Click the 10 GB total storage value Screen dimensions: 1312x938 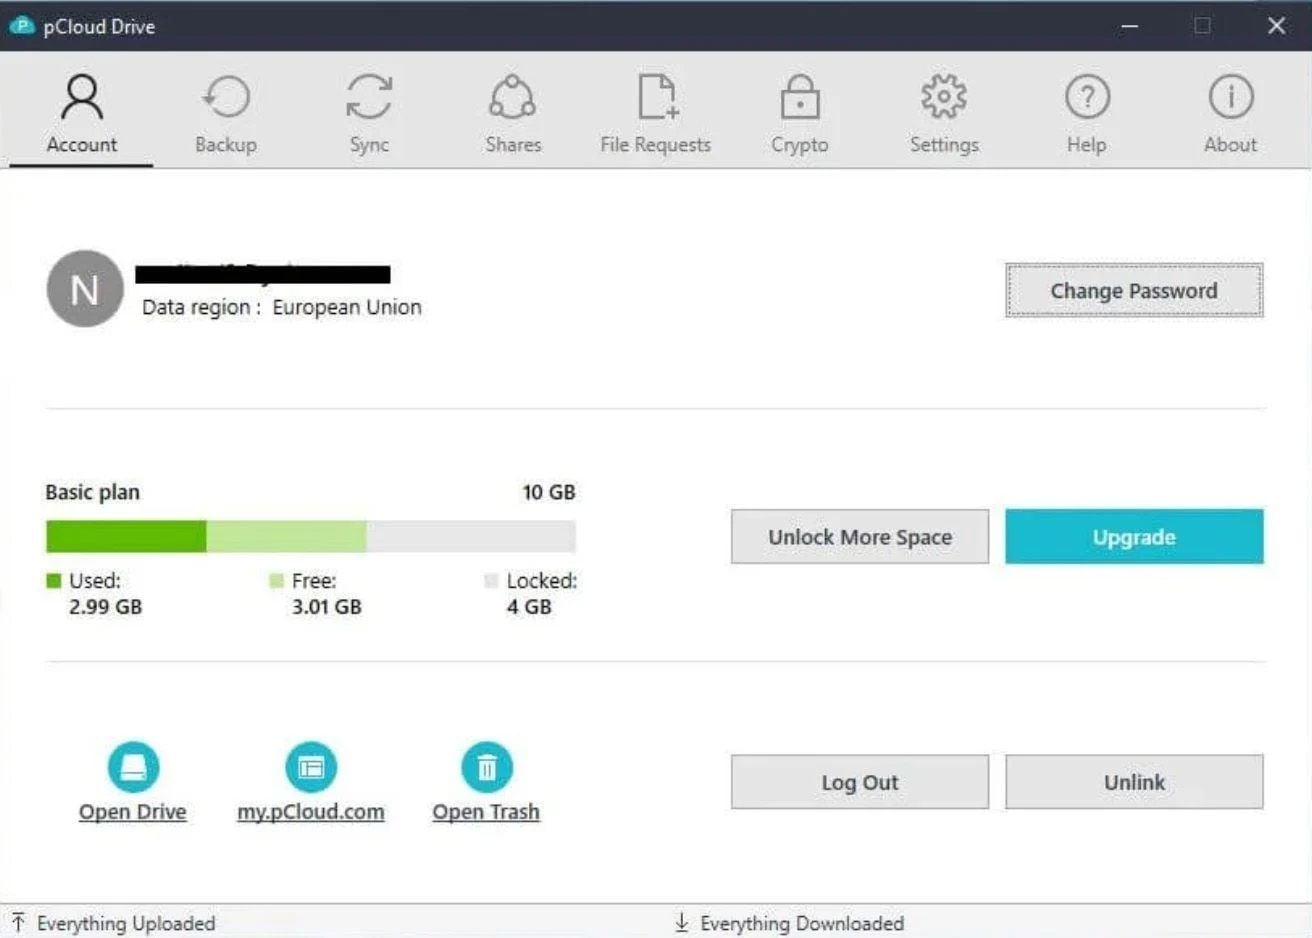click(549, 492)
